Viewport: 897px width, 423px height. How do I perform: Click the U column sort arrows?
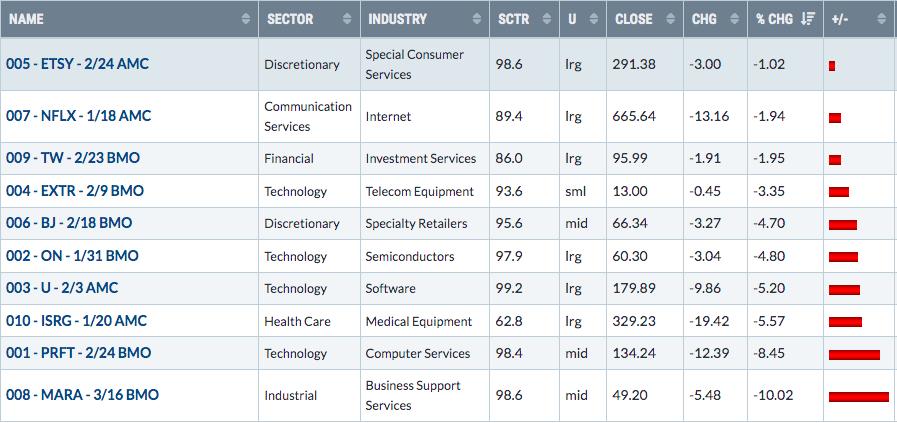click(594, 19)
